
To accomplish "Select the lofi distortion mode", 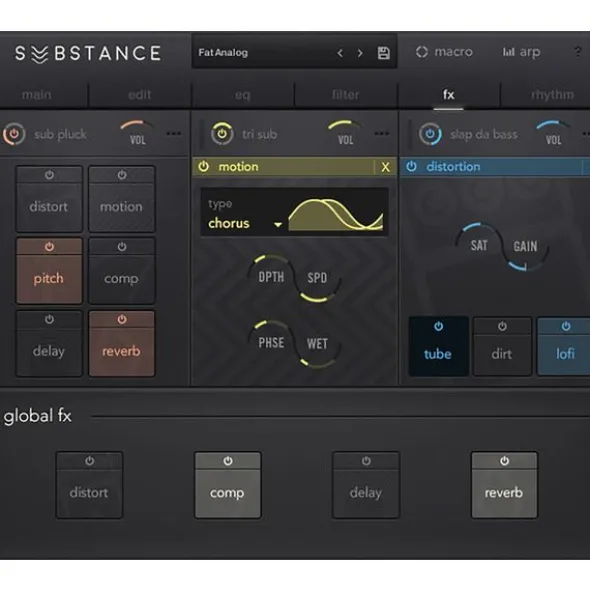I will [564, 354].
